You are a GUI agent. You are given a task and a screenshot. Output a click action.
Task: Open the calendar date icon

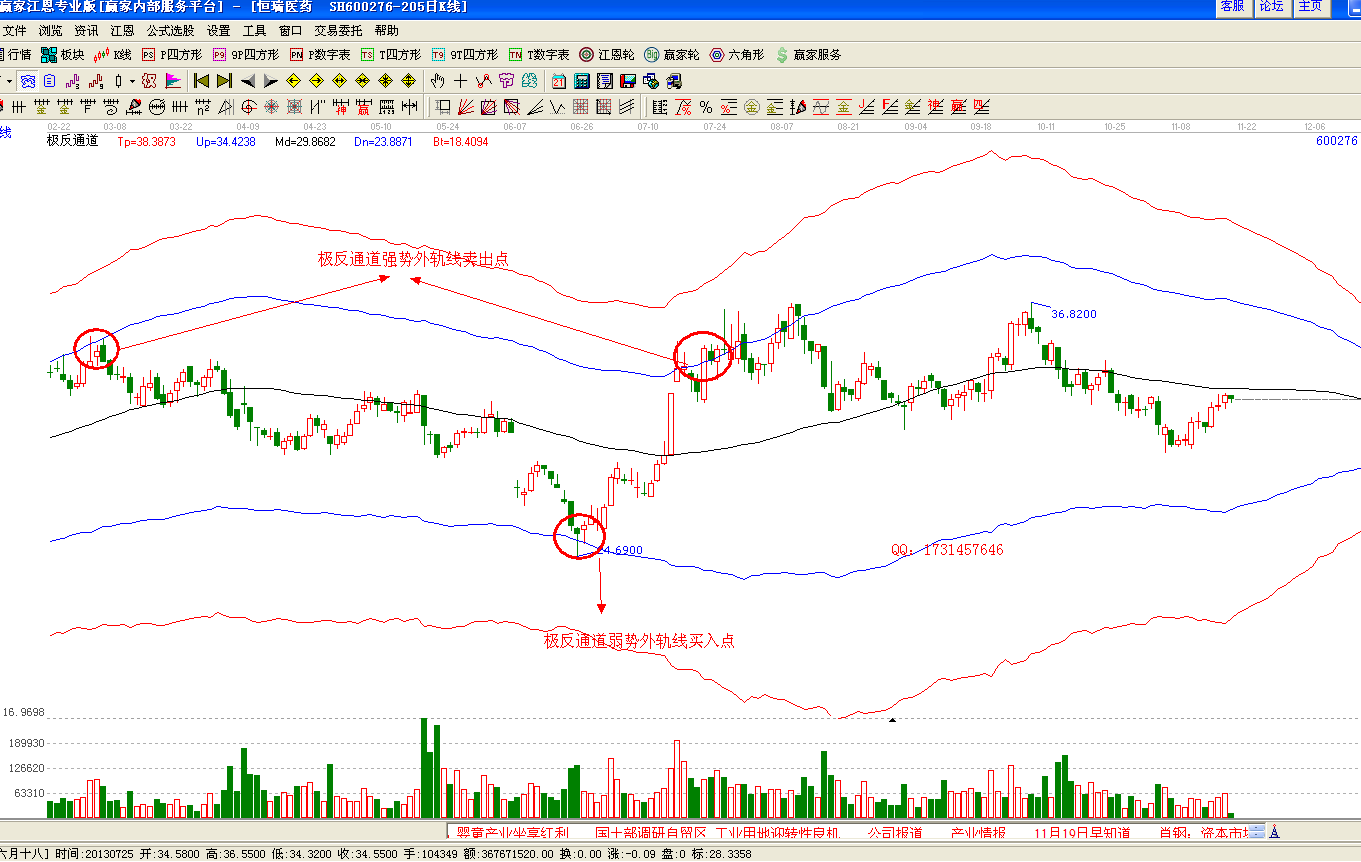(559, 81)
